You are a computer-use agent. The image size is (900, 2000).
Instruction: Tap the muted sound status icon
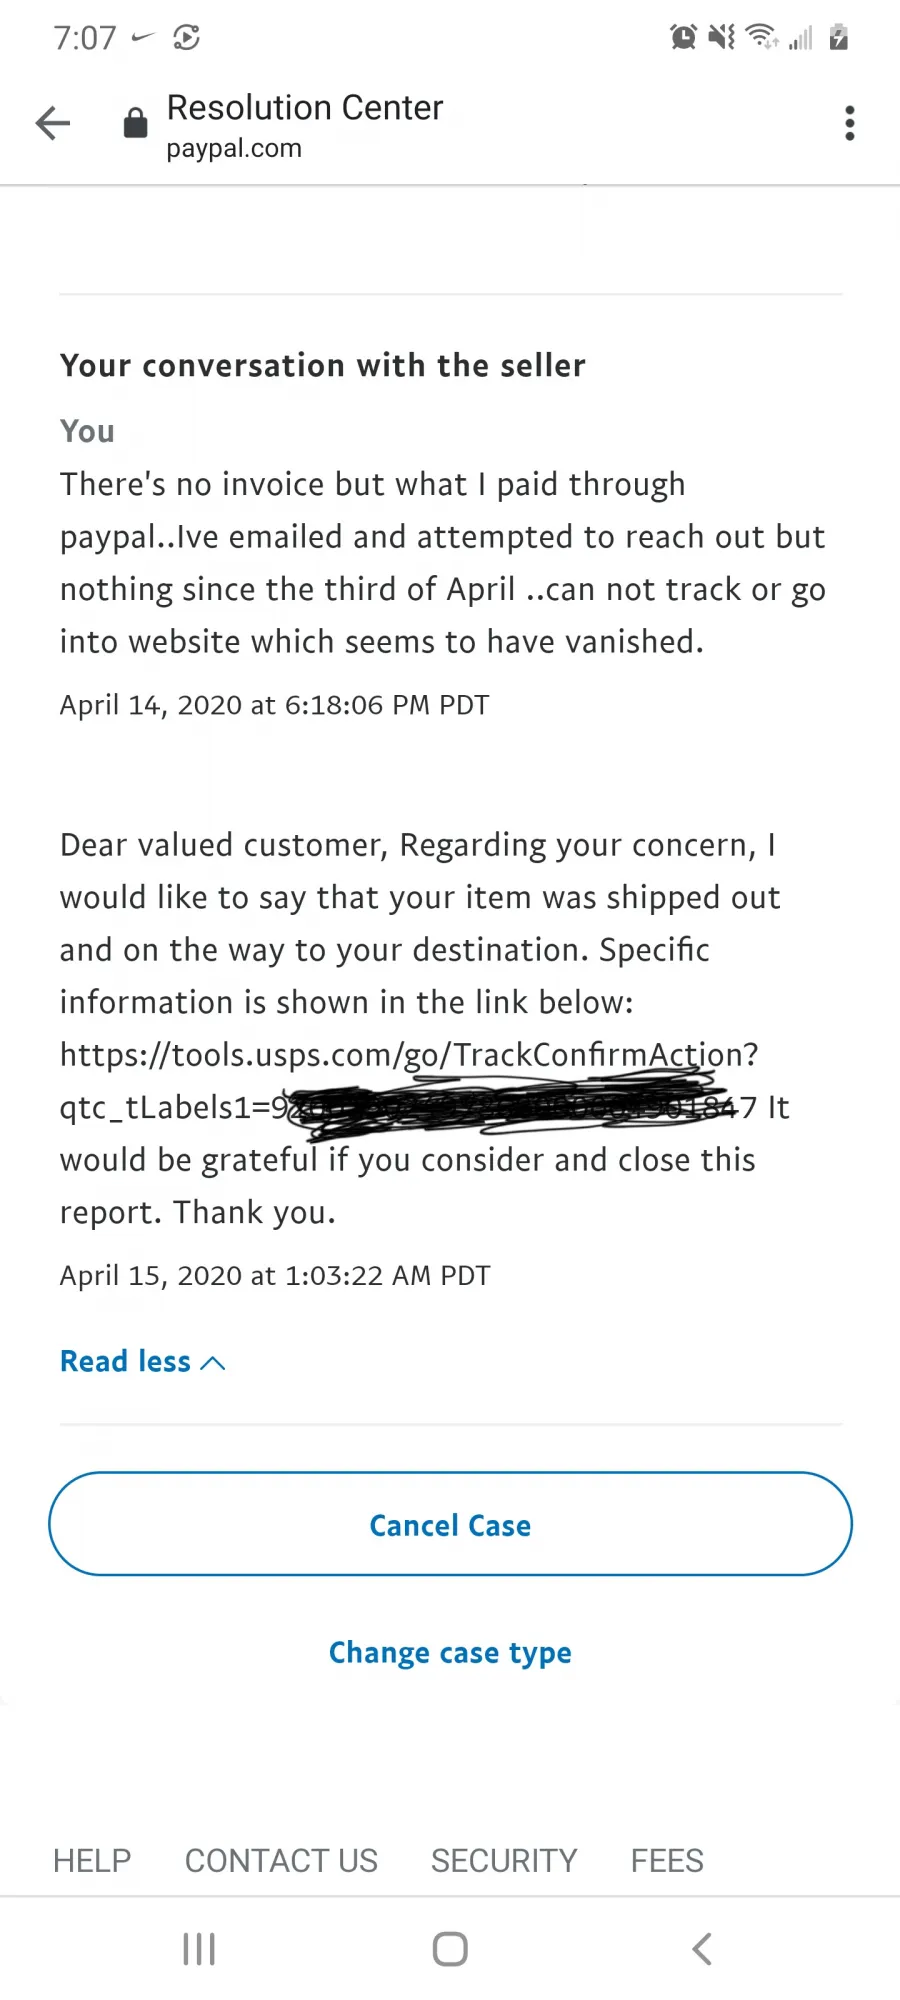(722, 37)
